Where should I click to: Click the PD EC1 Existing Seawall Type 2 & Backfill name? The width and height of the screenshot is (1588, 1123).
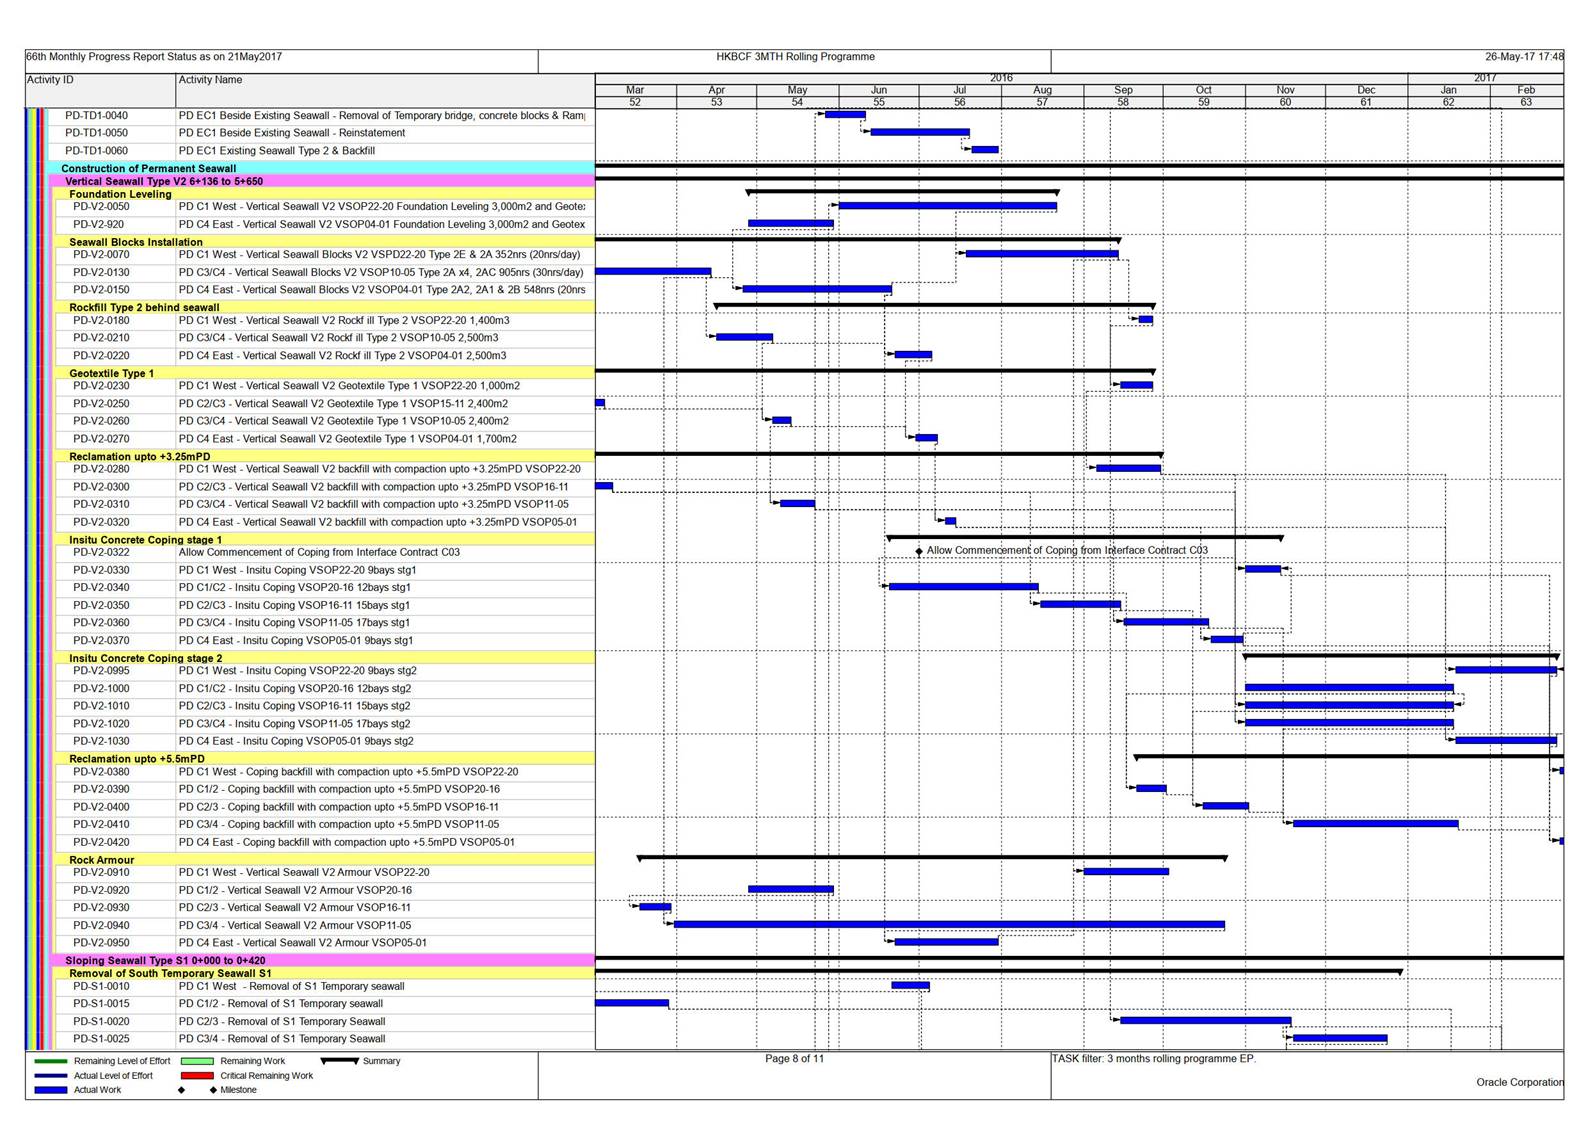[x=277, y=151]
